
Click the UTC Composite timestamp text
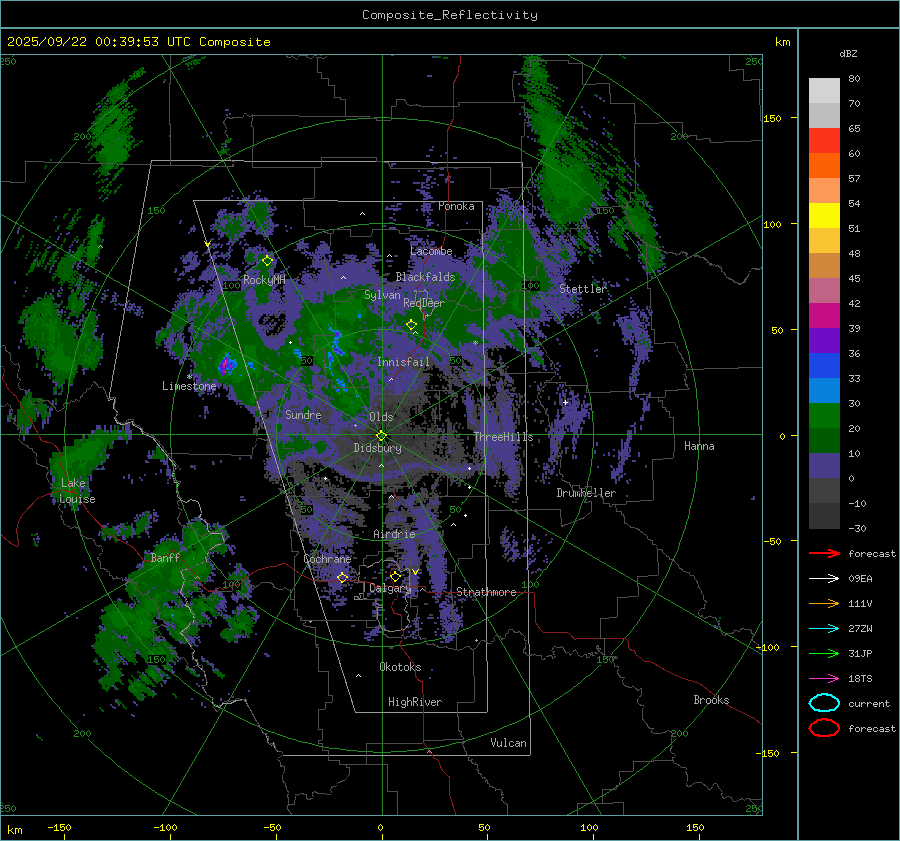(x=139, y=42)
